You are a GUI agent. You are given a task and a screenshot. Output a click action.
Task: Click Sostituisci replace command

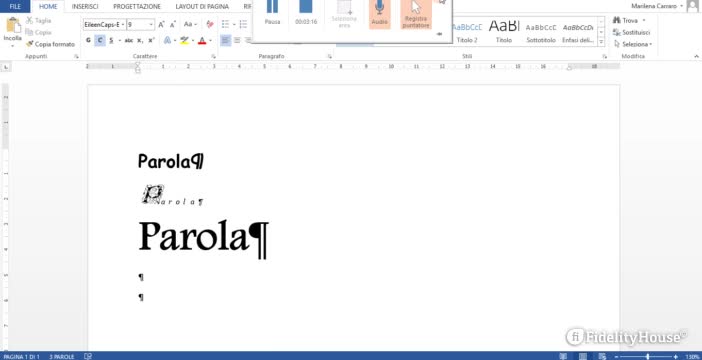click(x=631, y=32)
